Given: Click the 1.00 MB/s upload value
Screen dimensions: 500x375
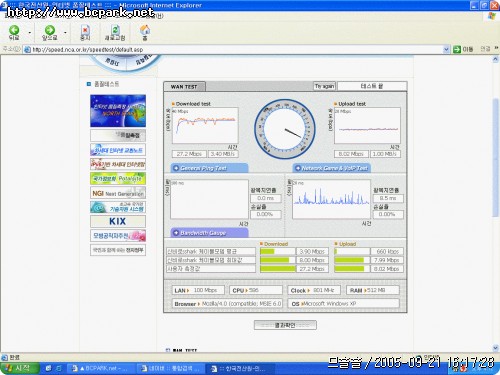Looking at the screenshot, I should point(385,154).
